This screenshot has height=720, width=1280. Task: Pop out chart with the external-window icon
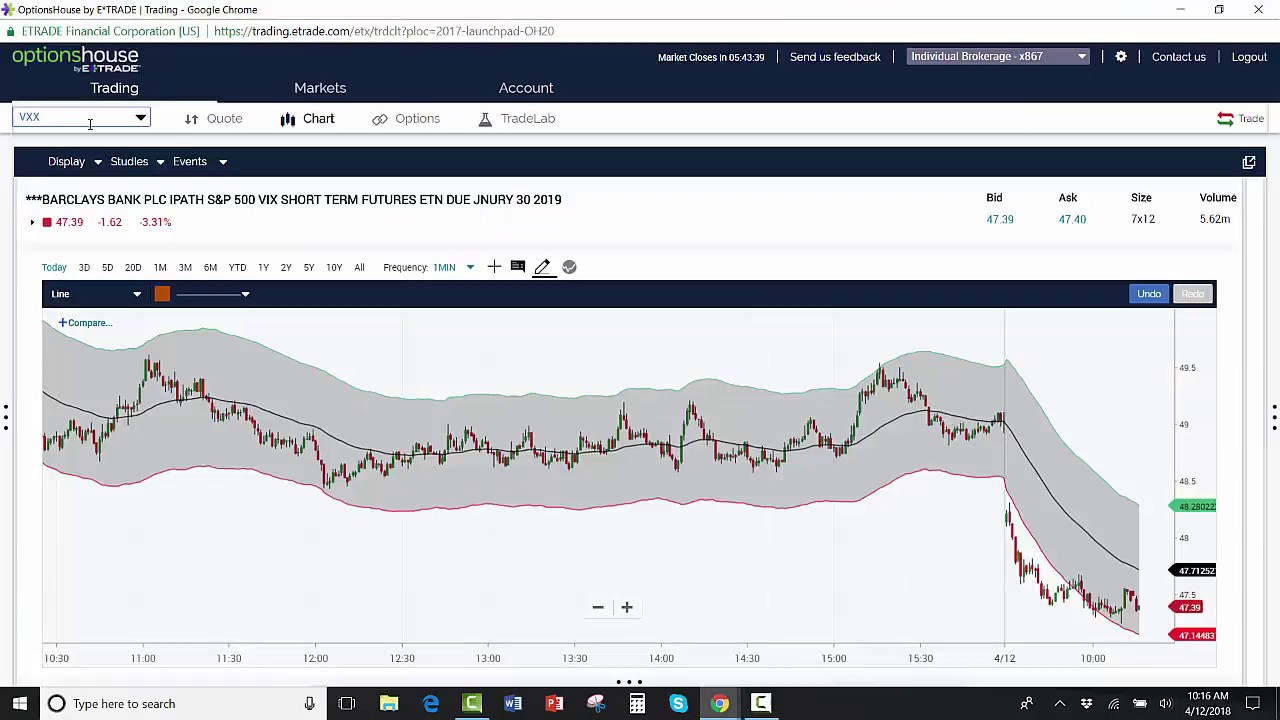pos(1249,162)
